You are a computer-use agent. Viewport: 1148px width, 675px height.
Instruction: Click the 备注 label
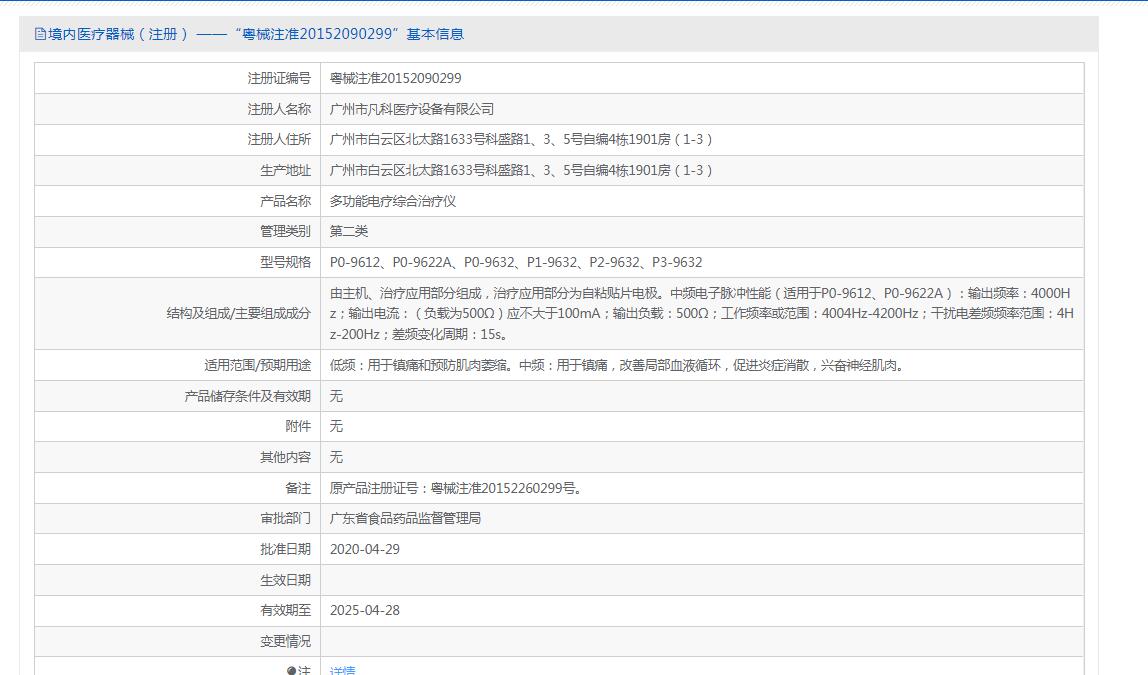(x=298, y=488)
